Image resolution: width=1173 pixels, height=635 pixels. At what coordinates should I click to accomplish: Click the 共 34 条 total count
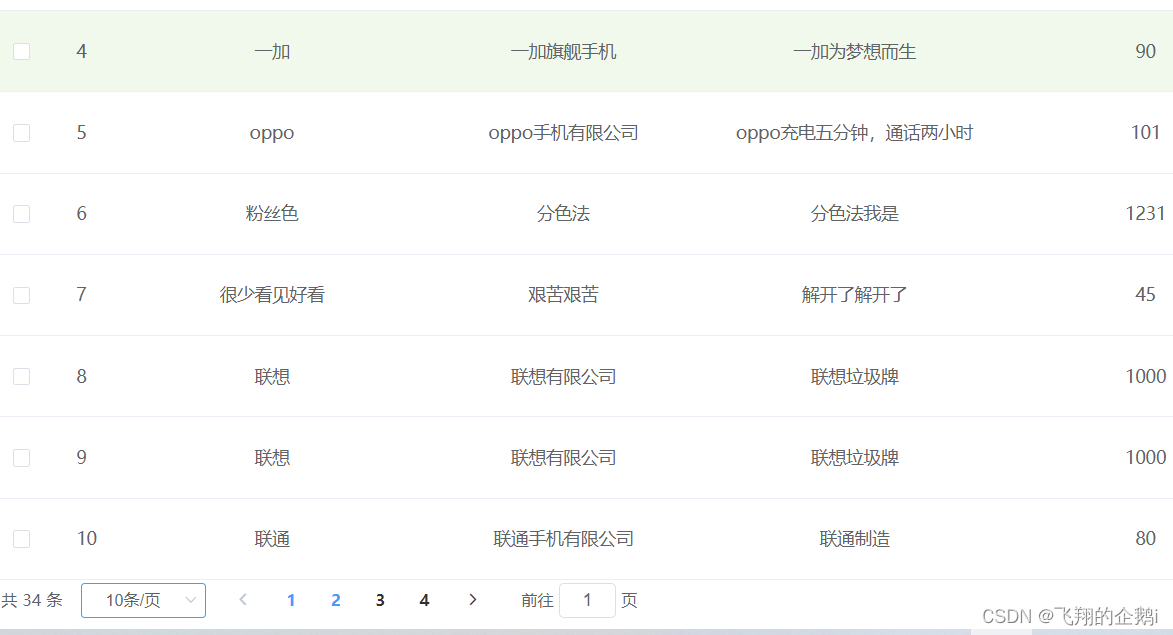tap(32, 601)
